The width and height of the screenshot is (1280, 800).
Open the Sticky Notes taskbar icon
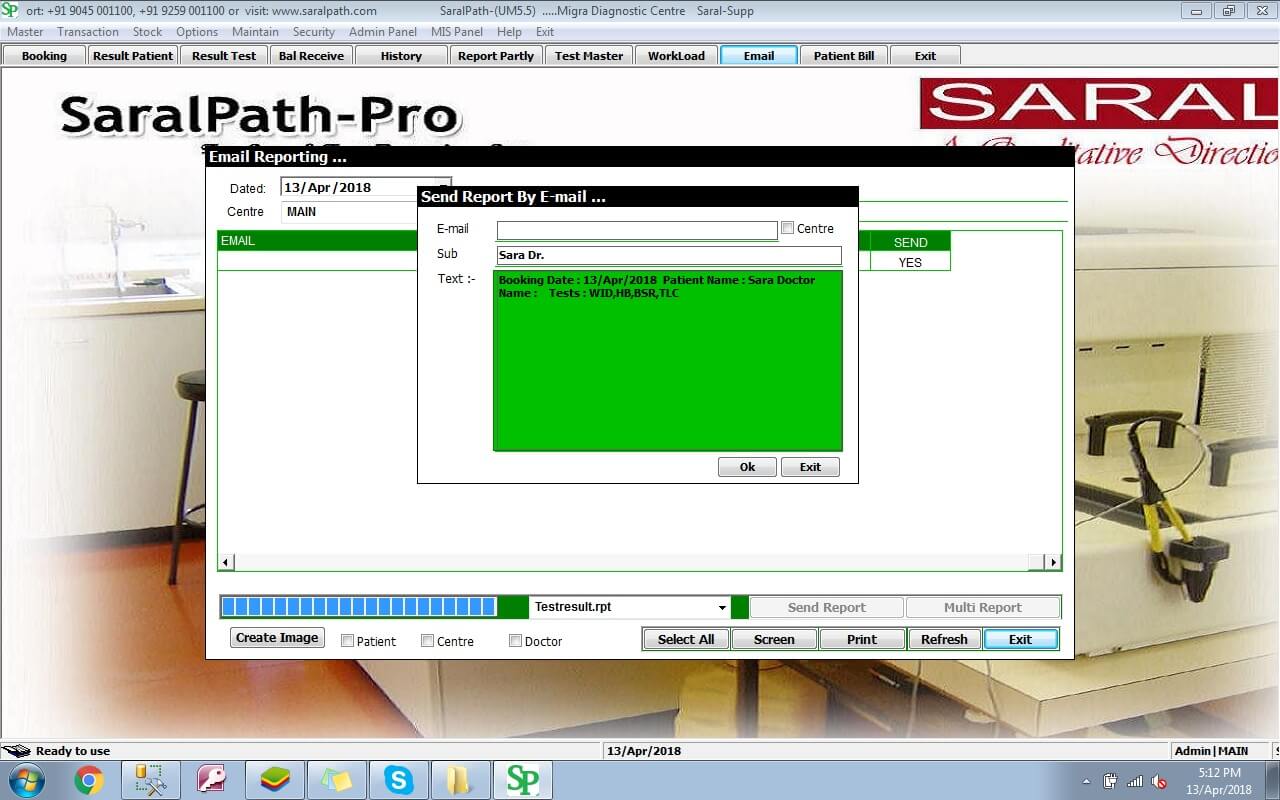point(336,780)
